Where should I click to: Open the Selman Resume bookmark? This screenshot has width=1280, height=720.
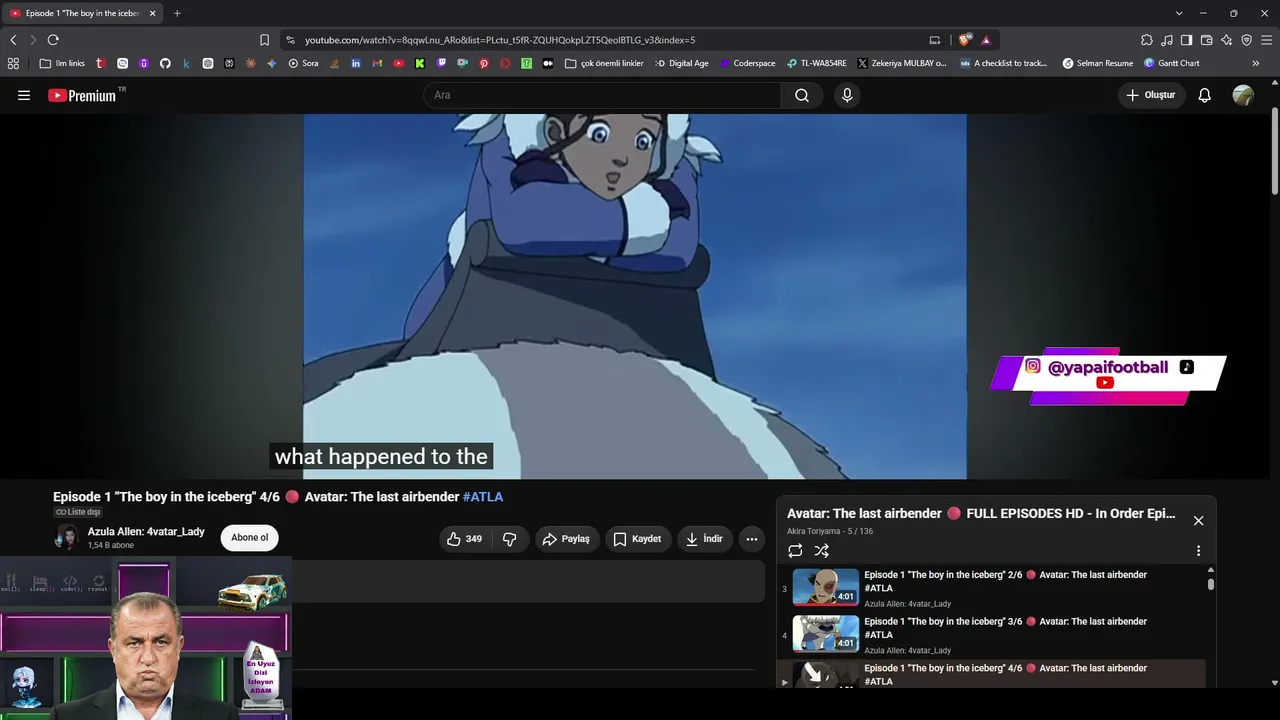click(1098, 63)
